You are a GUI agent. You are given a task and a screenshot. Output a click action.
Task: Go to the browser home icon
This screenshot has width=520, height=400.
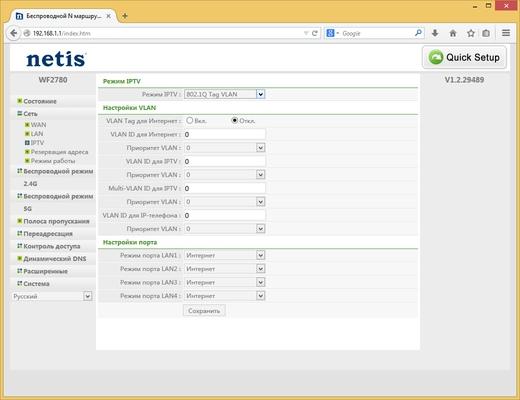click(x=453, y=33)
